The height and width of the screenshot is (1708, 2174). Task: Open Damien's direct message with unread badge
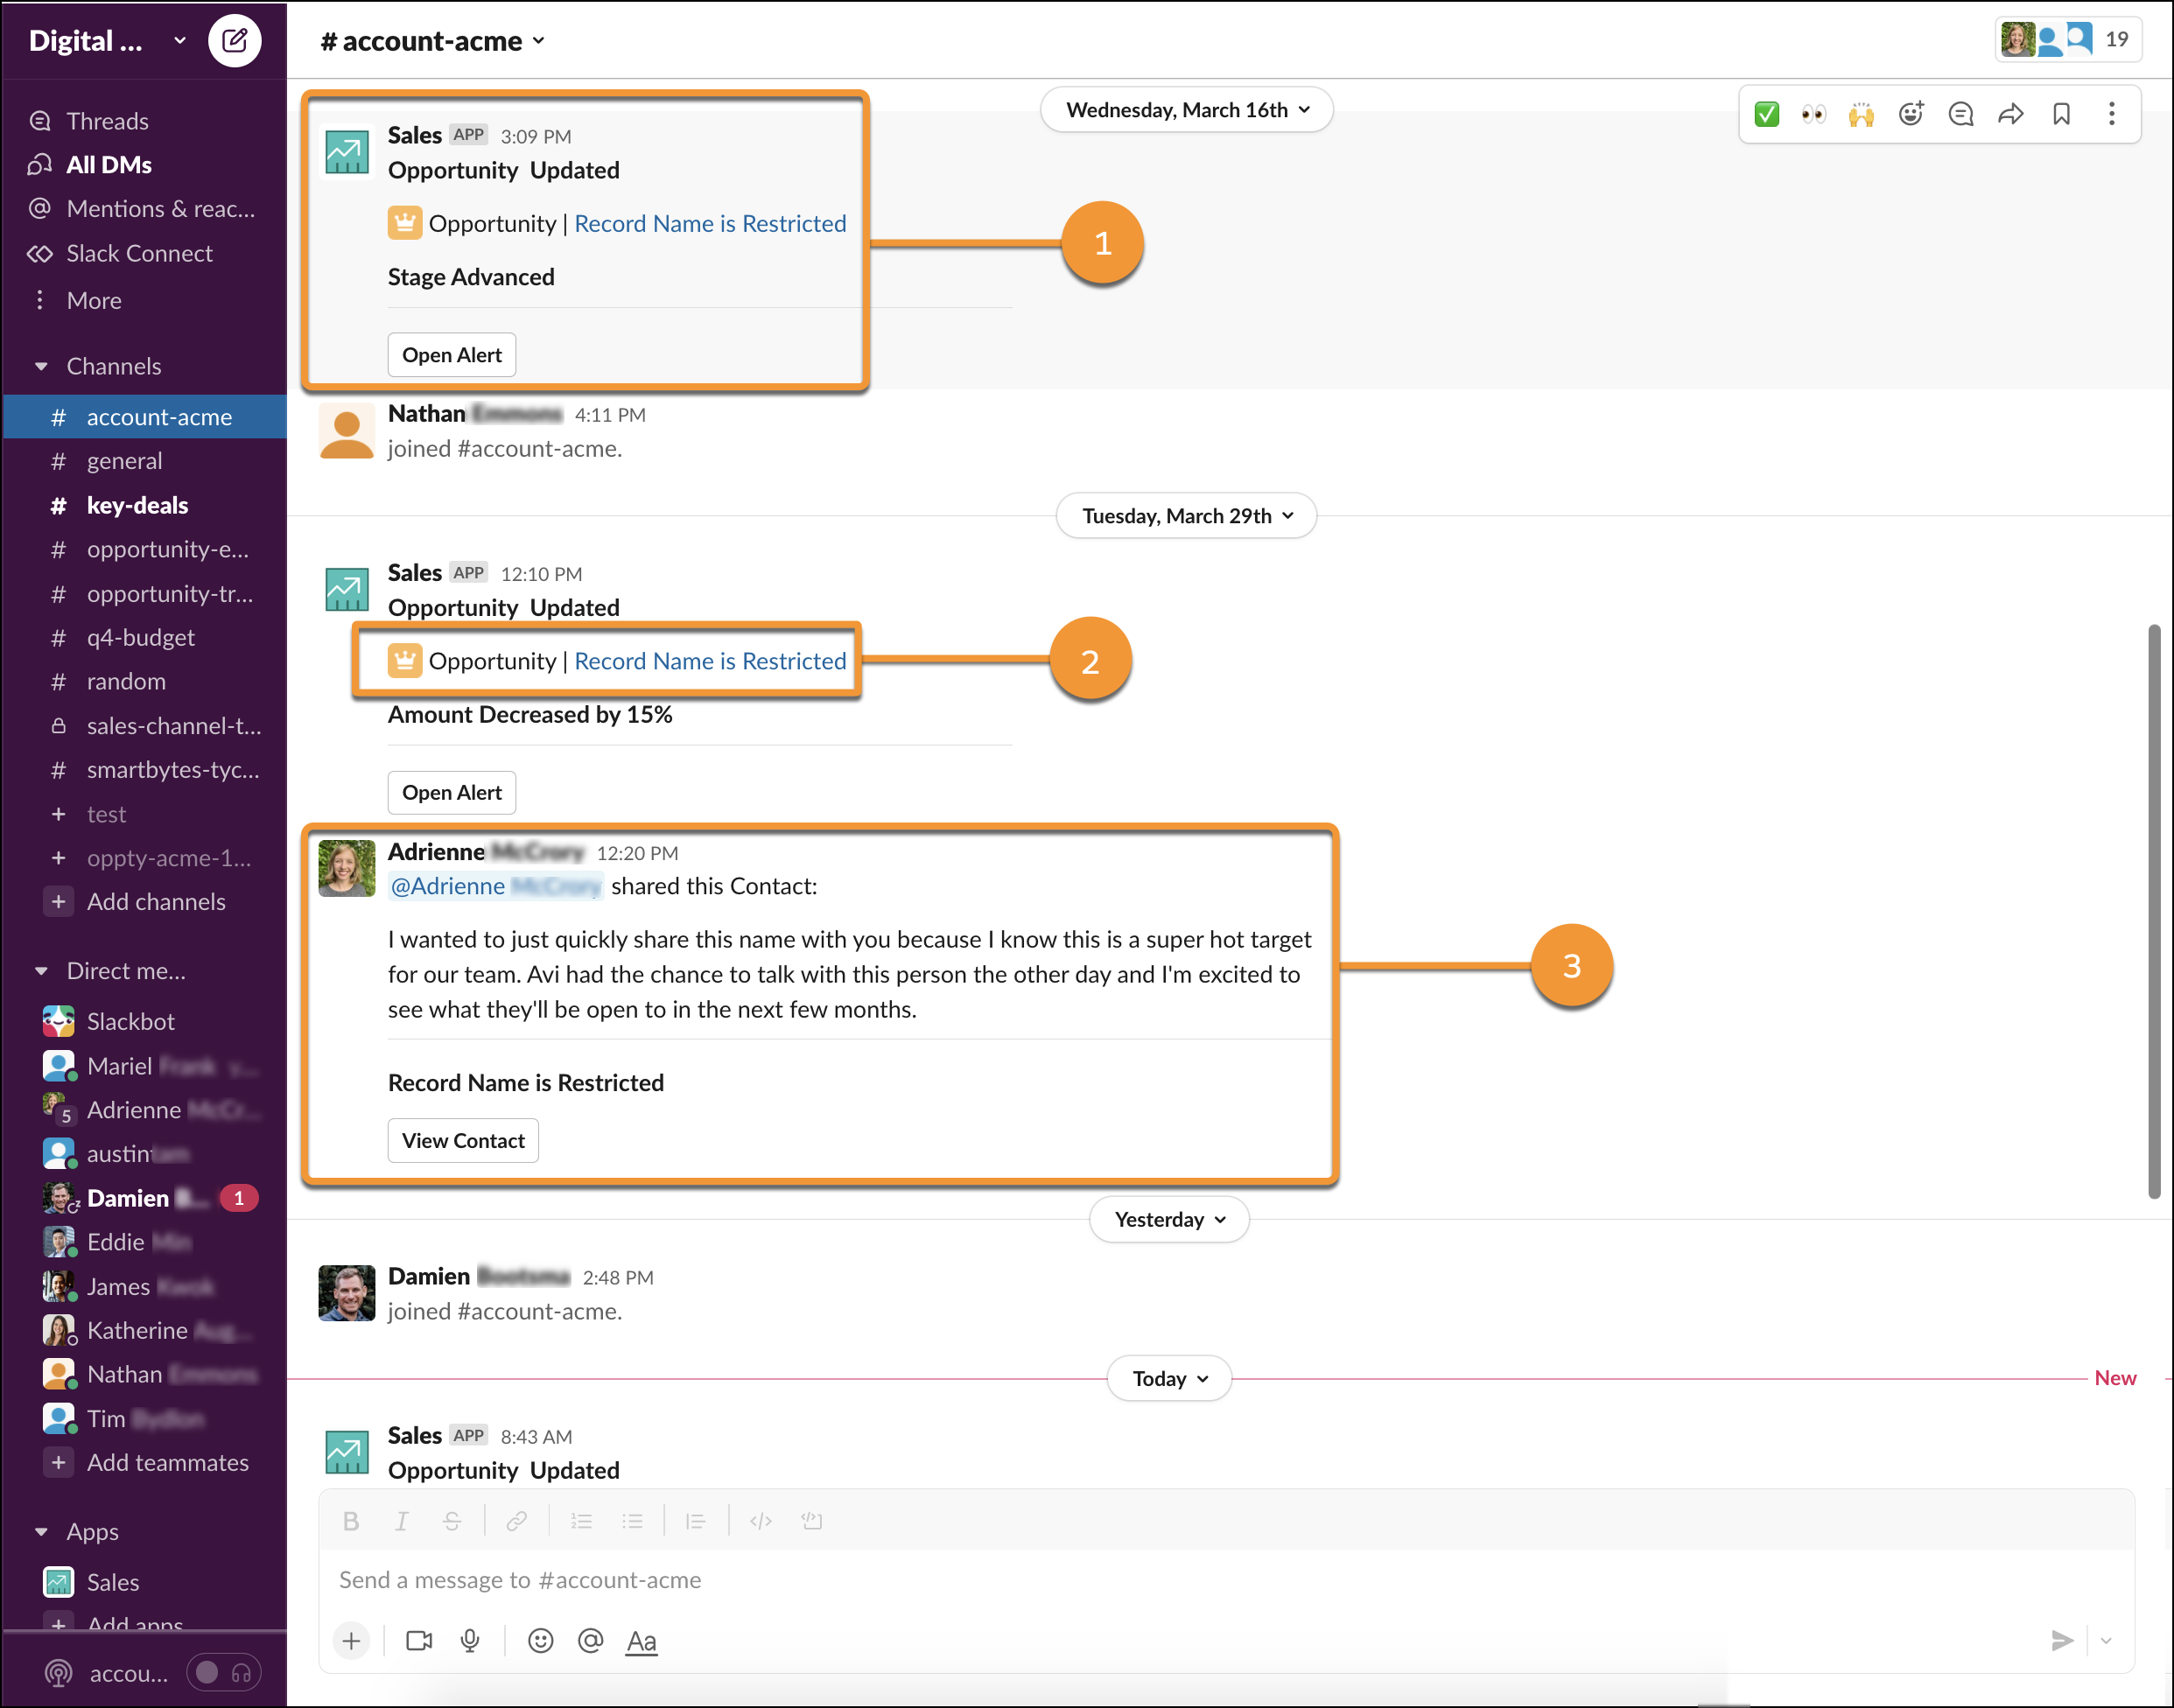pos(144,1199)
